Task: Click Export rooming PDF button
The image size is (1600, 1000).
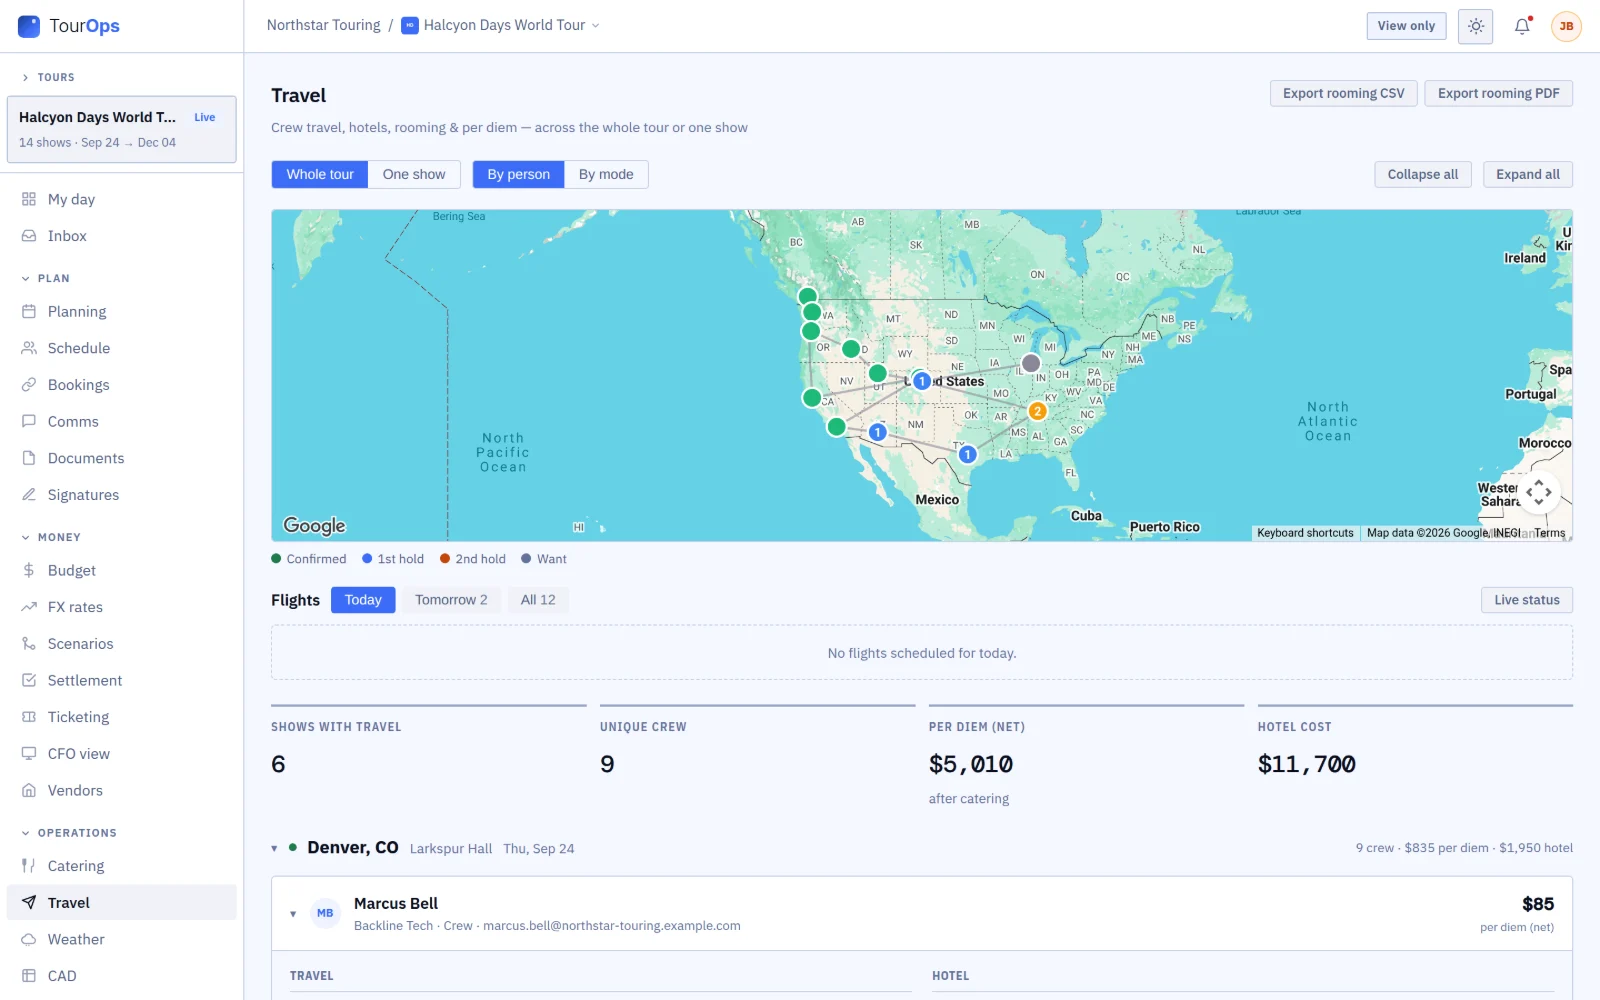Action: click(1499, 93)
